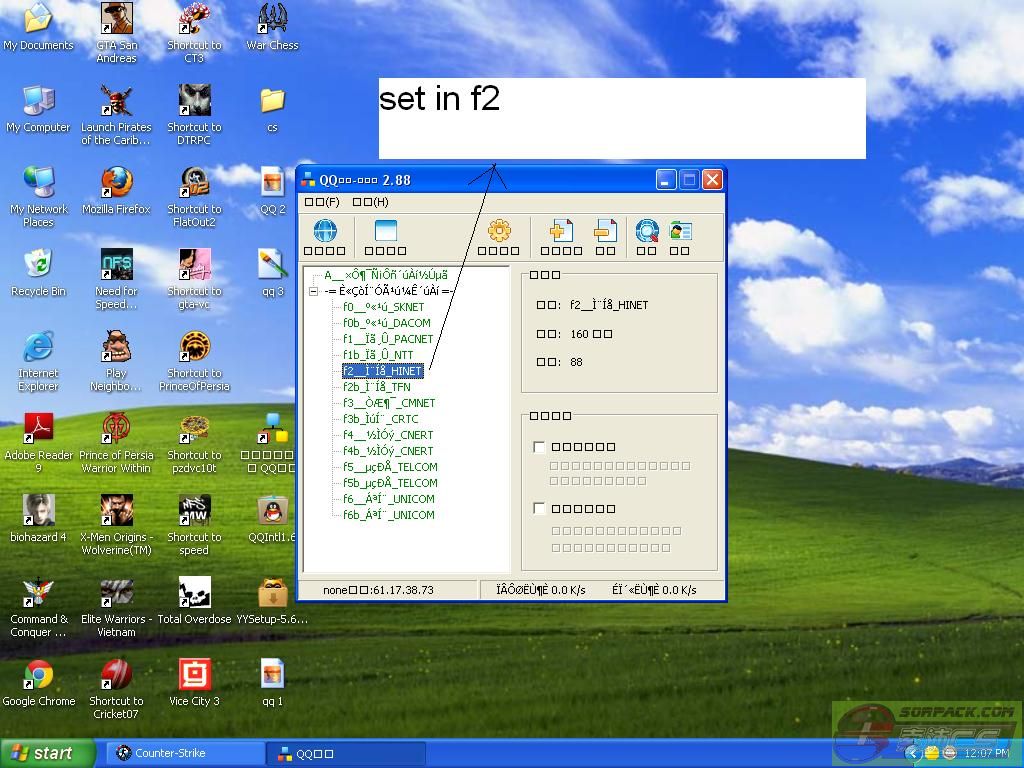Select the Recycle Bin desktop icon
1024x768 pixels.
click(38, 272)
